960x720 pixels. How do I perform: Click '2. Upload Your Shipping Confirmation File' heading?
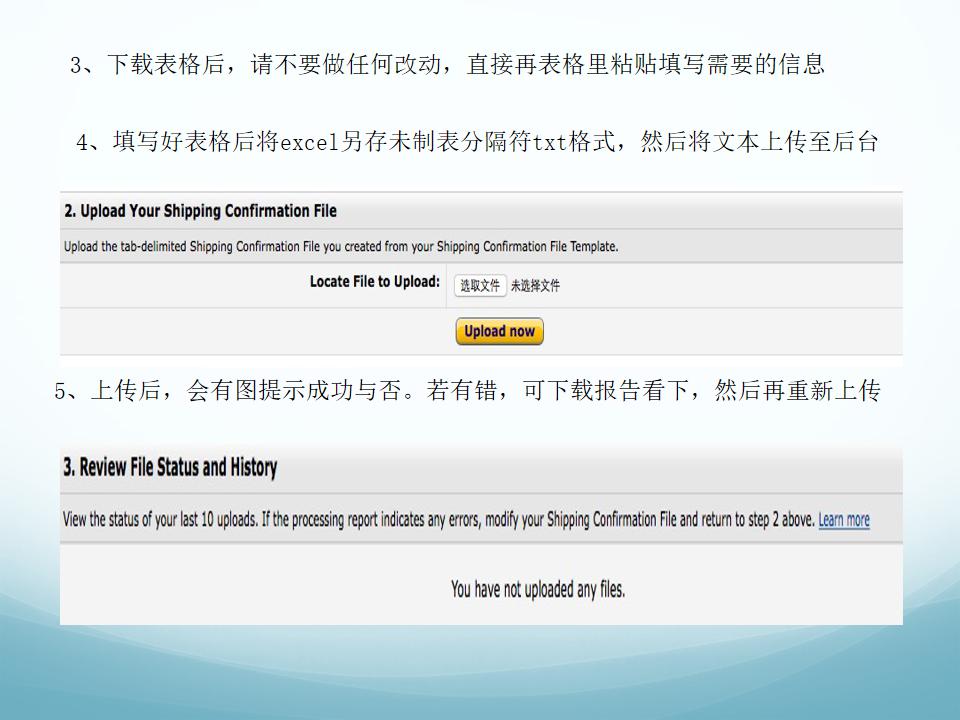(200, 211)
